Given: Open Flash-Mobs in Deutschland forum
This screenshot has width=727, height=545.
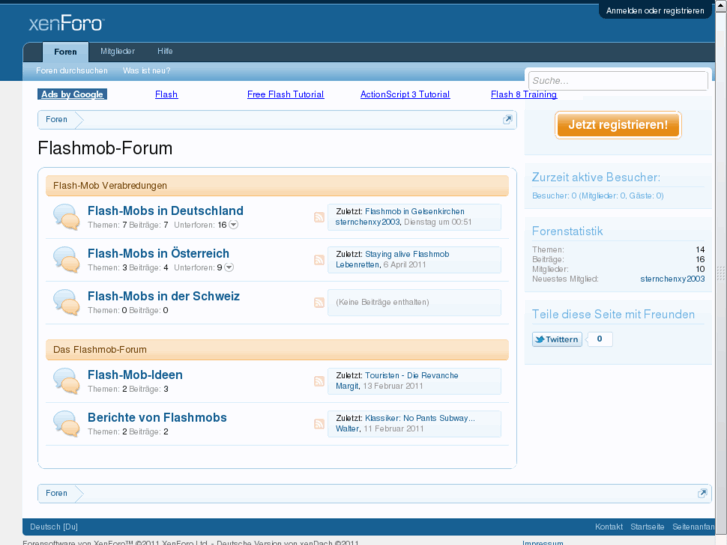Looking at the screenshot, I should click(x=166, y=211).
